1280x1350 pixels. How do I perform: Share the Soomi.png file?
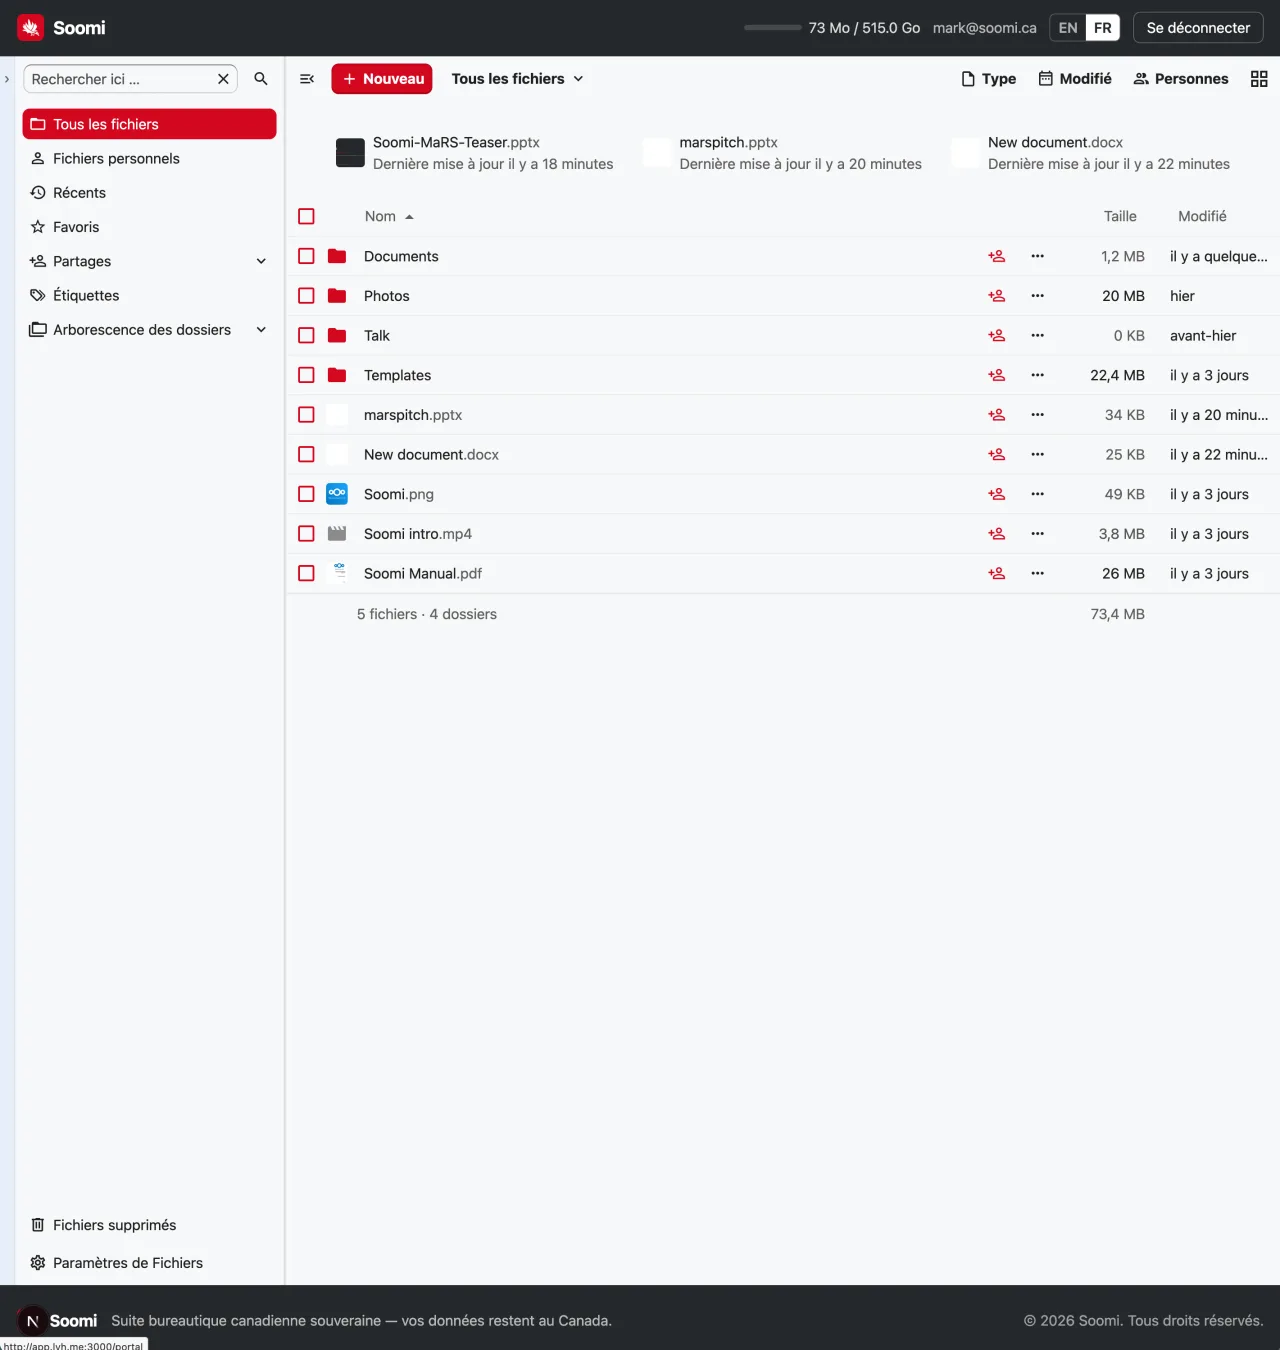tap(997, 494)
